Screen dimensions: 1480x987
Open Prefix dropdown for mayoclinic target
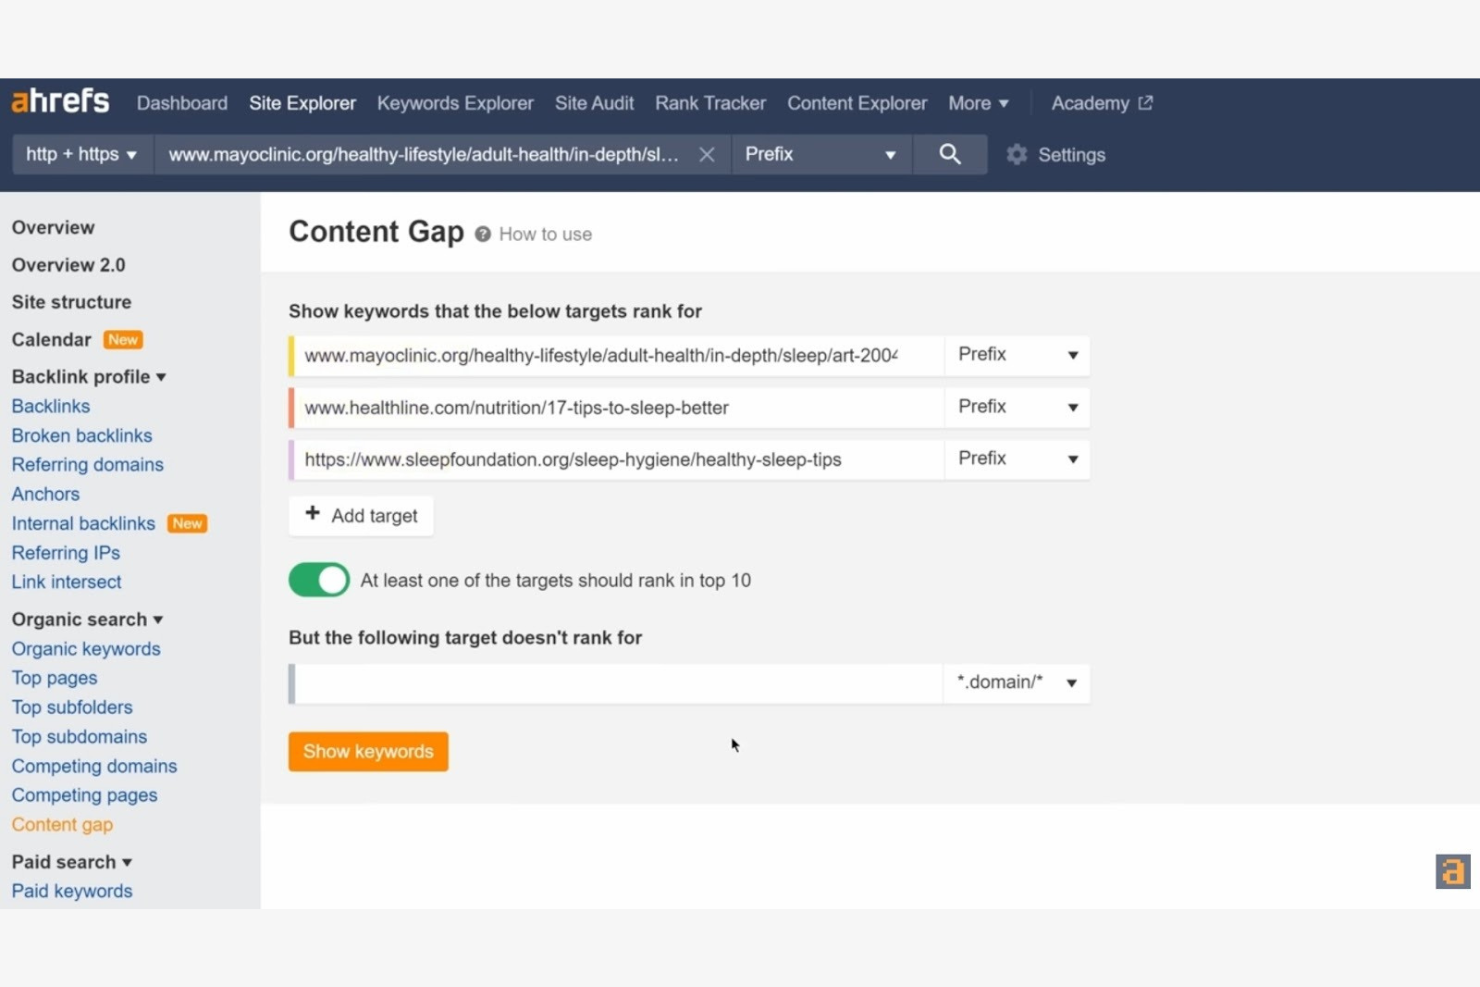(x=1017, y=355)
